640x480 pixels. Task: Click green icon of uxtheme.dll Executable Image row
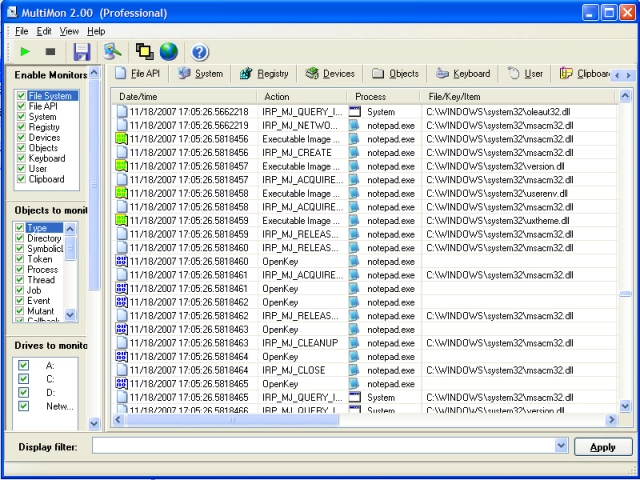point(122,220)
